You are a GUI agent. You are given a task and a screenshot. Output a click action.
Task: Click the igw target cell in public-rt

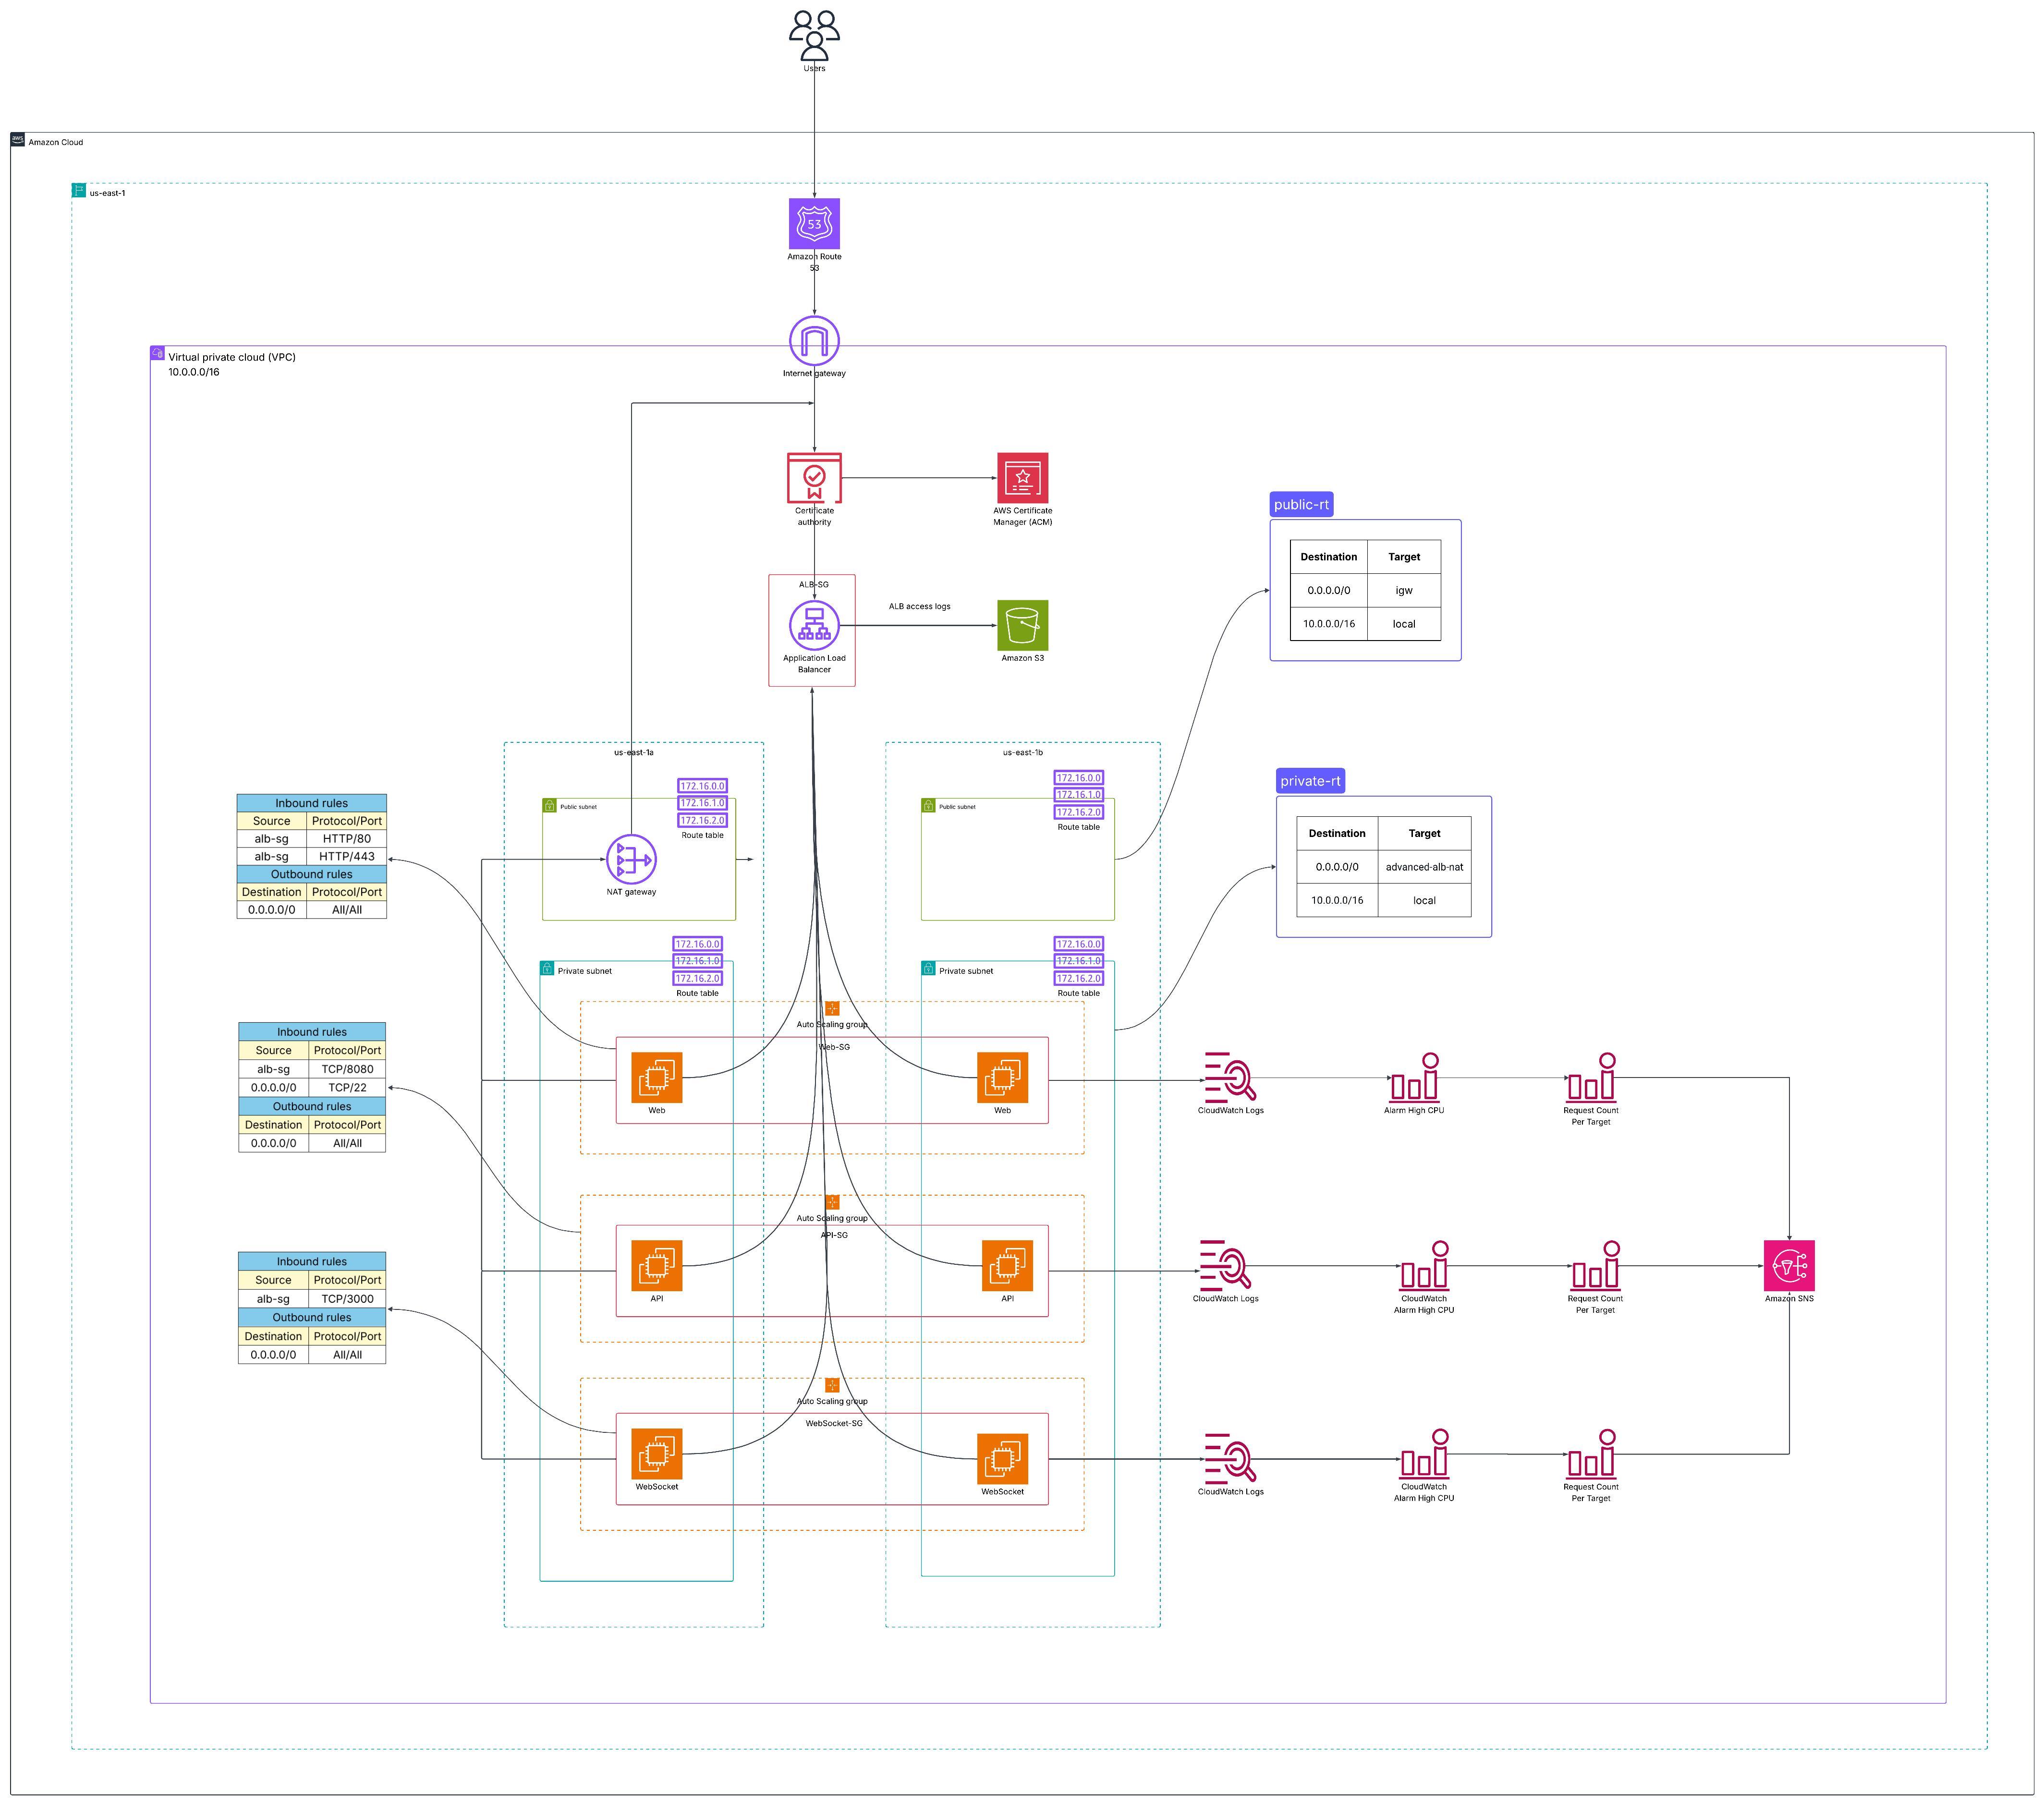pyautogui.click(x=1403, y=590)
